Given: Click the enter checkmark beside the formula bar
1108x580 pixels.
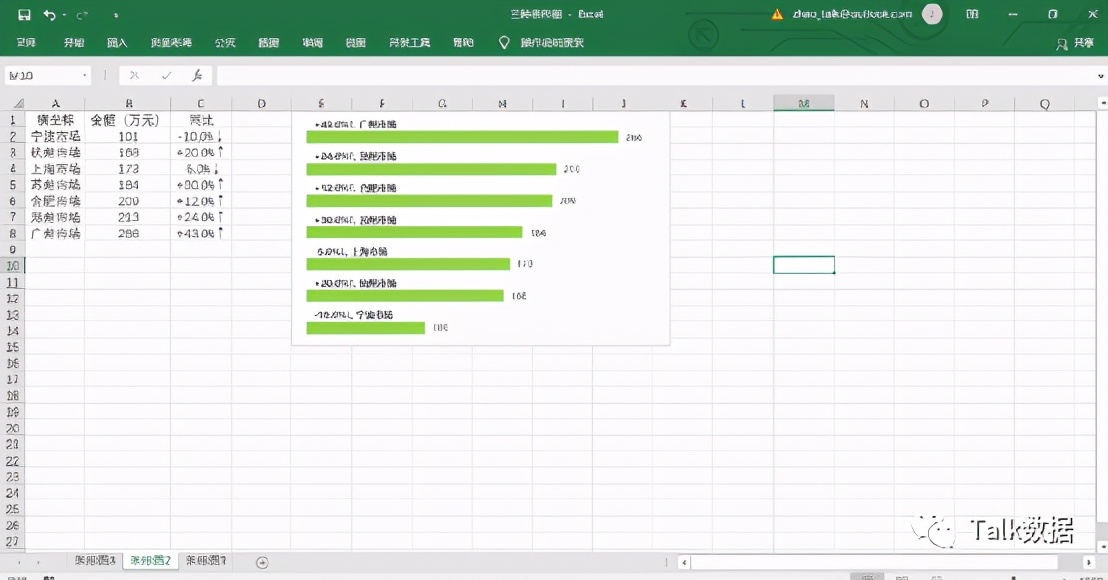Looking at the screenshot, I should pos(166,76).
